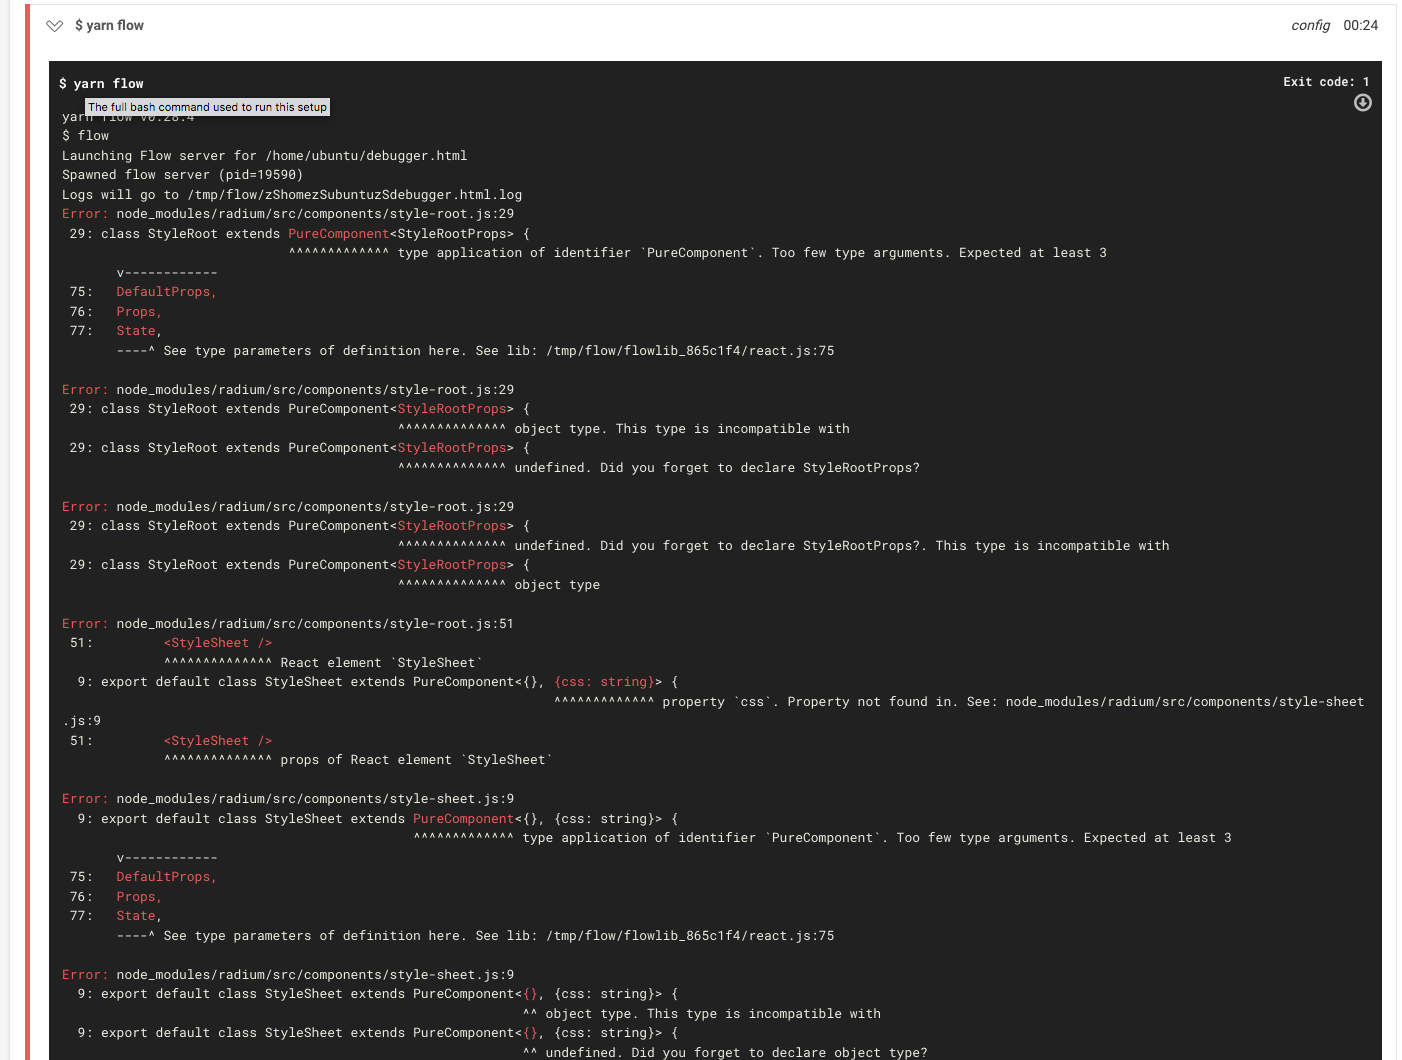Screen dimensions: 1402x1060
Task: Click the "property `css`. Property not found in" line
Action: tap(959, 702)
